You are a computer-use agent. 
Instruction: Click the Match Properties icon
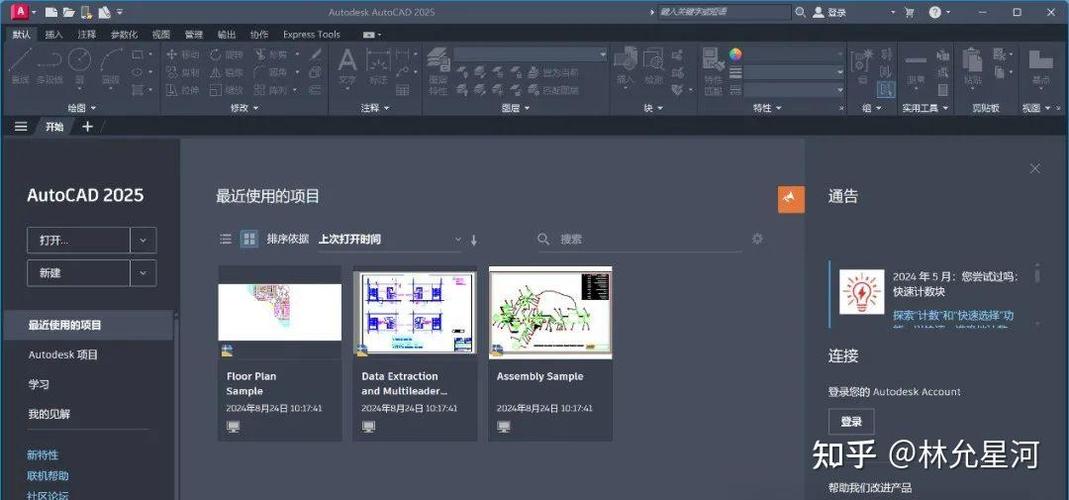click(x=713, y=70)
